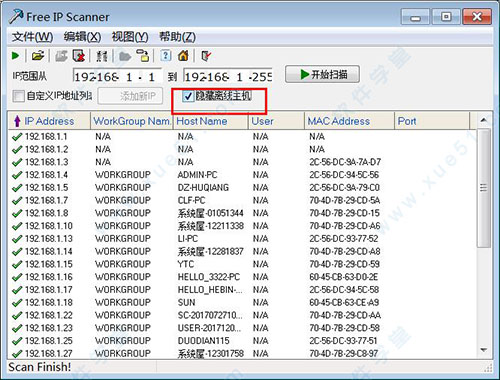Click host name 系统屋-12281837
Screen dimensions: 500x380
coord(210,251)
